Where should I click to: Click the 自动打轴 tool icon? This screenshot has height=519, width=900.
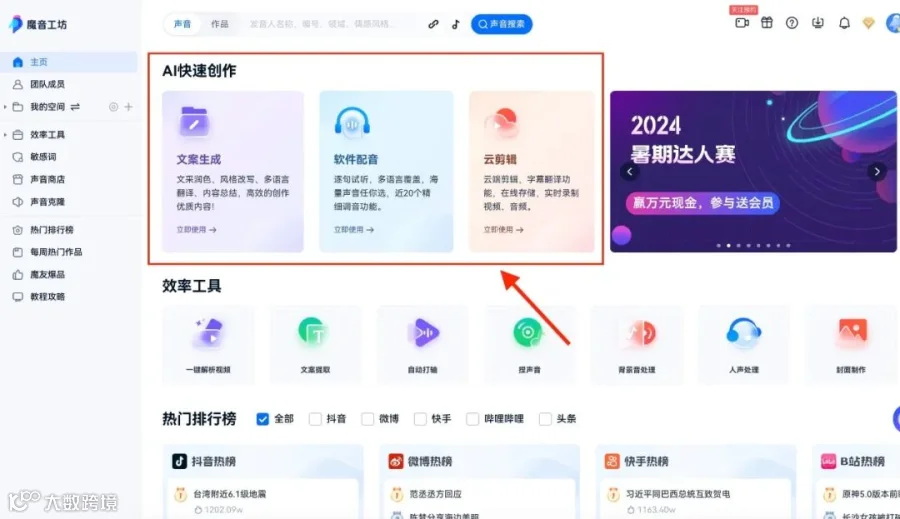pos(422,332)
